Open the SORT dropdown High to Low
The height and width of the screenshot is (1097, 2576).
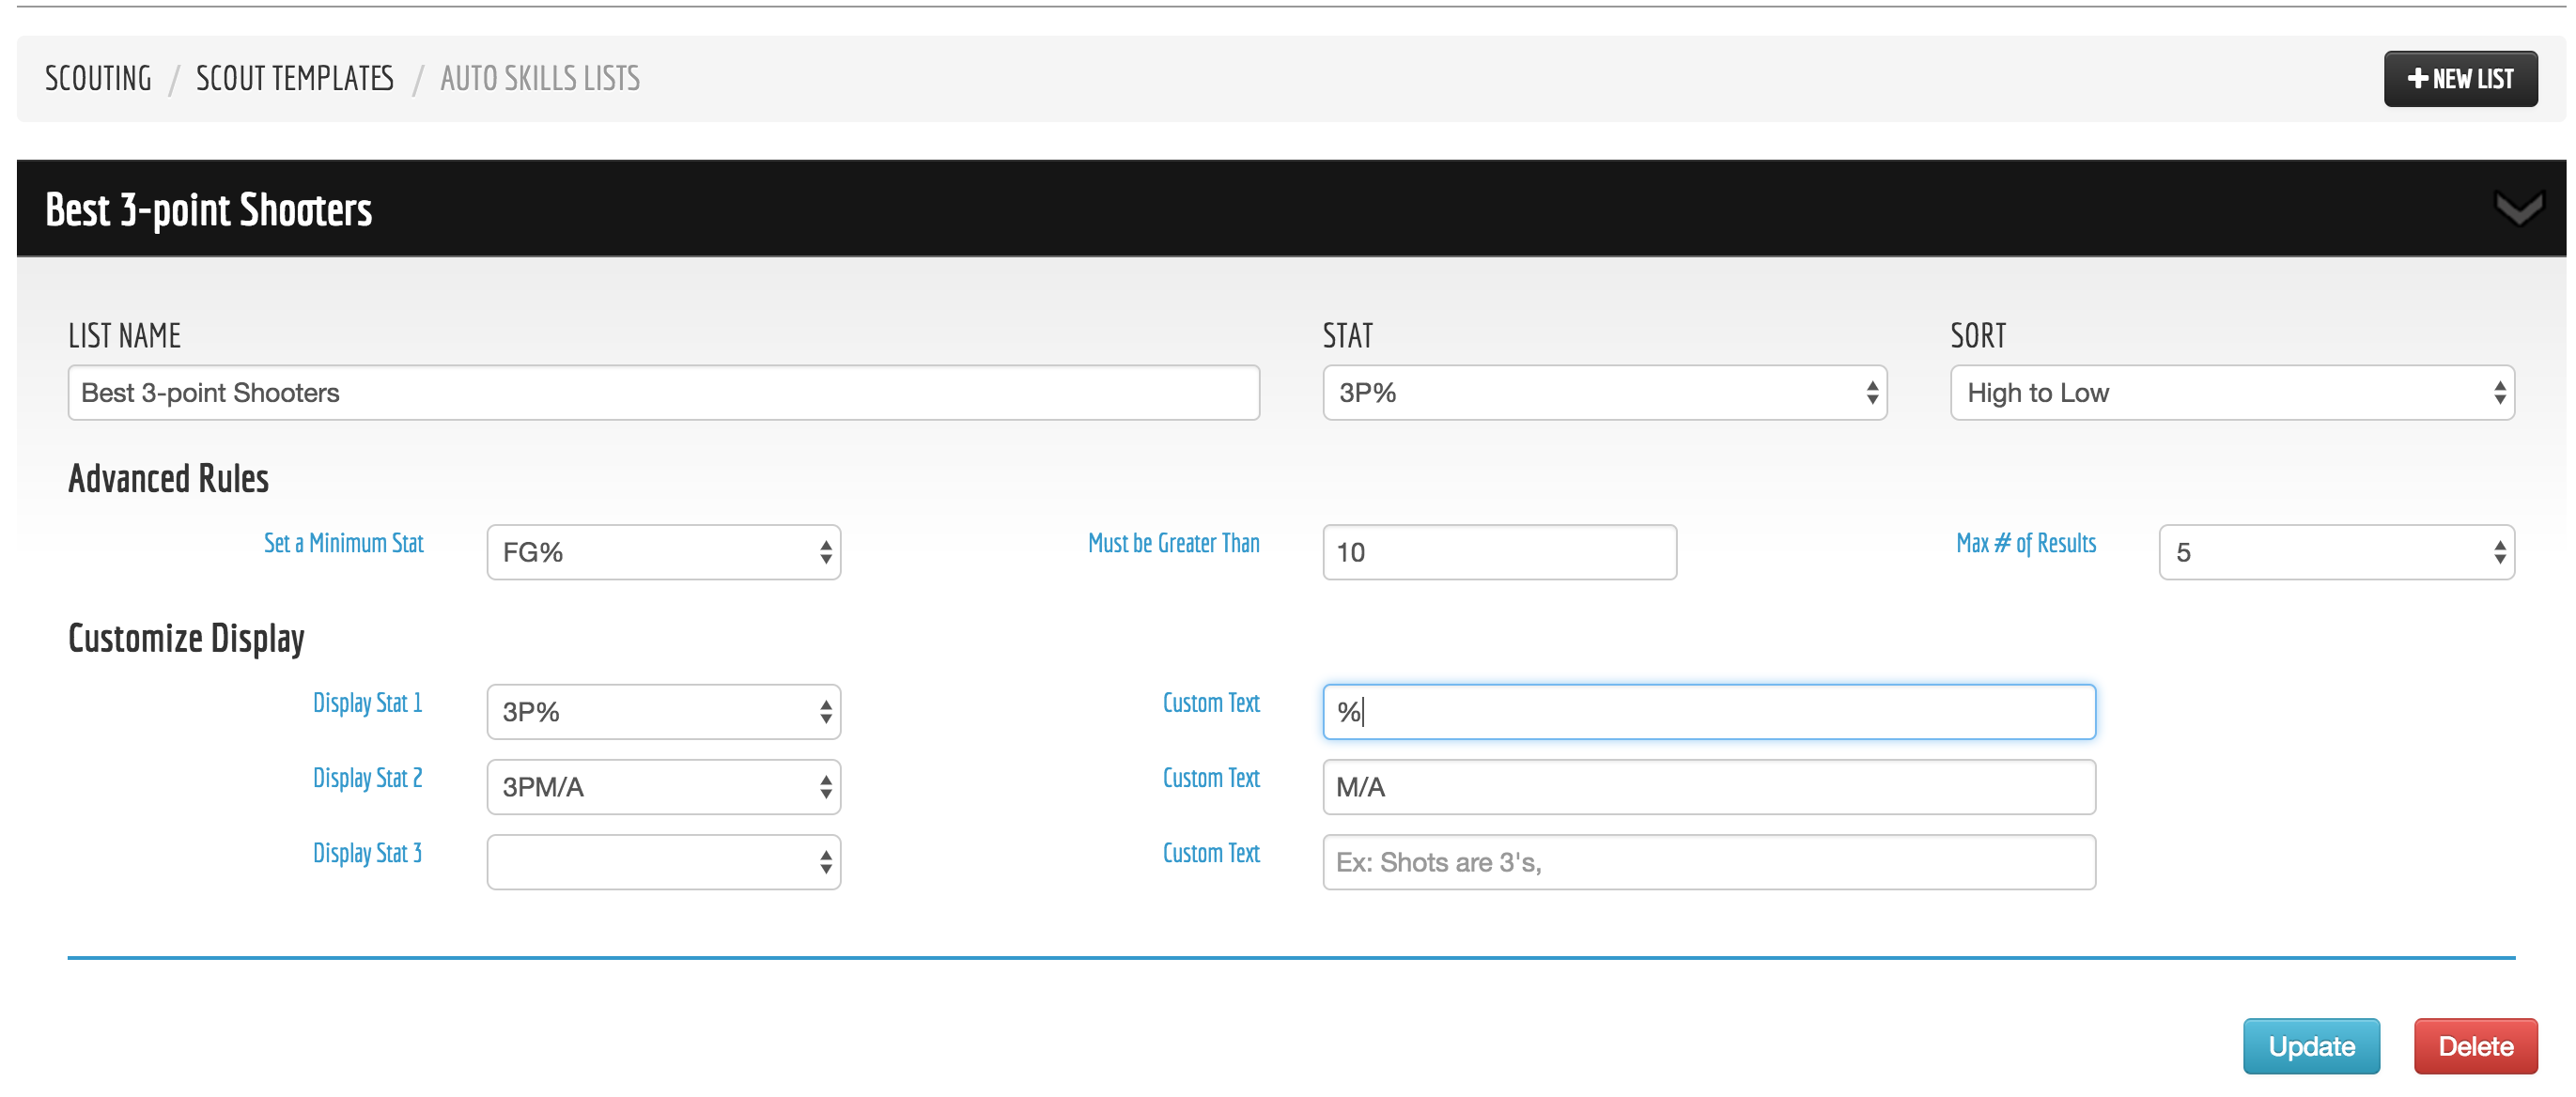tap(2231, 393)
